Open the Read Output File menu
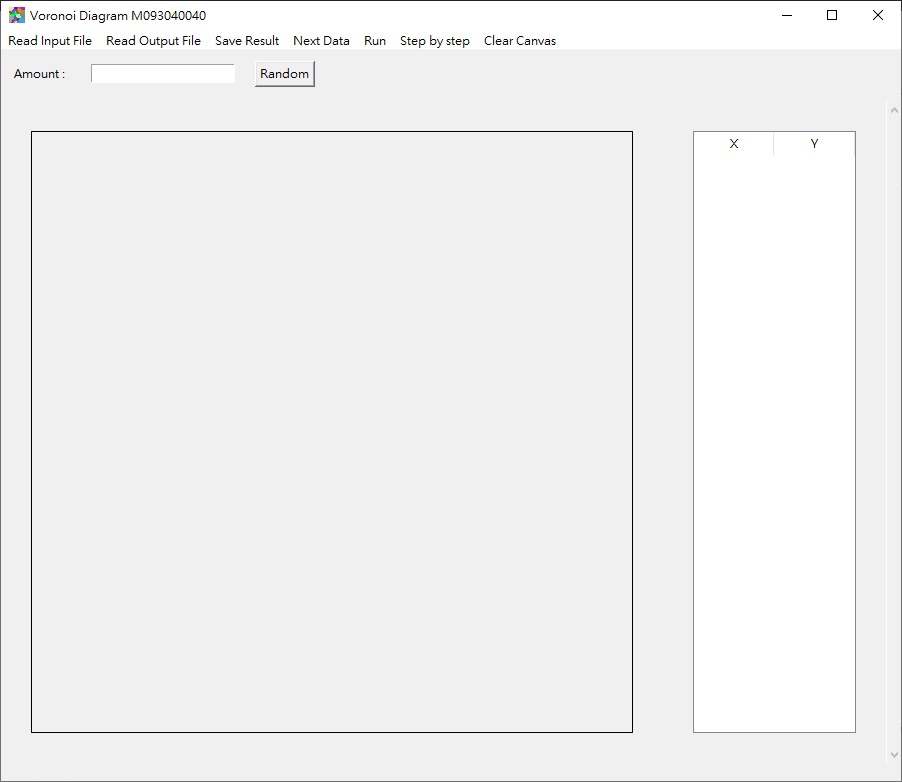 click(153, 41)
